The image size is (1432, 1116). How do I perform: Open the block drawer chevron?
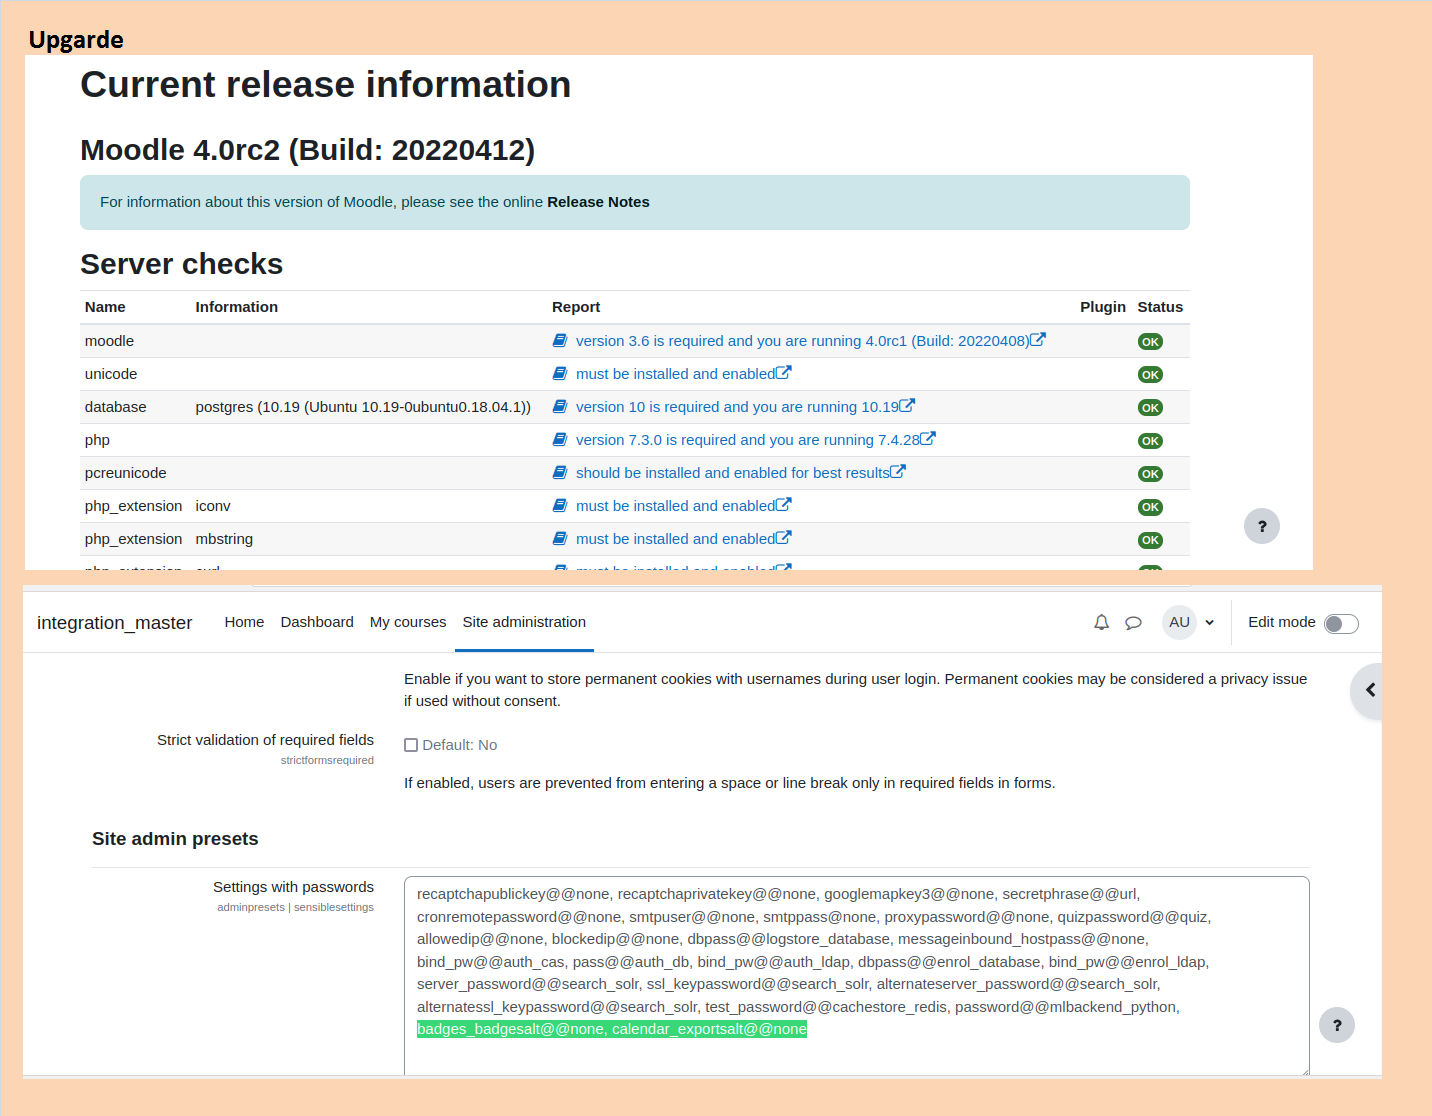click(x=1369, y=690)
